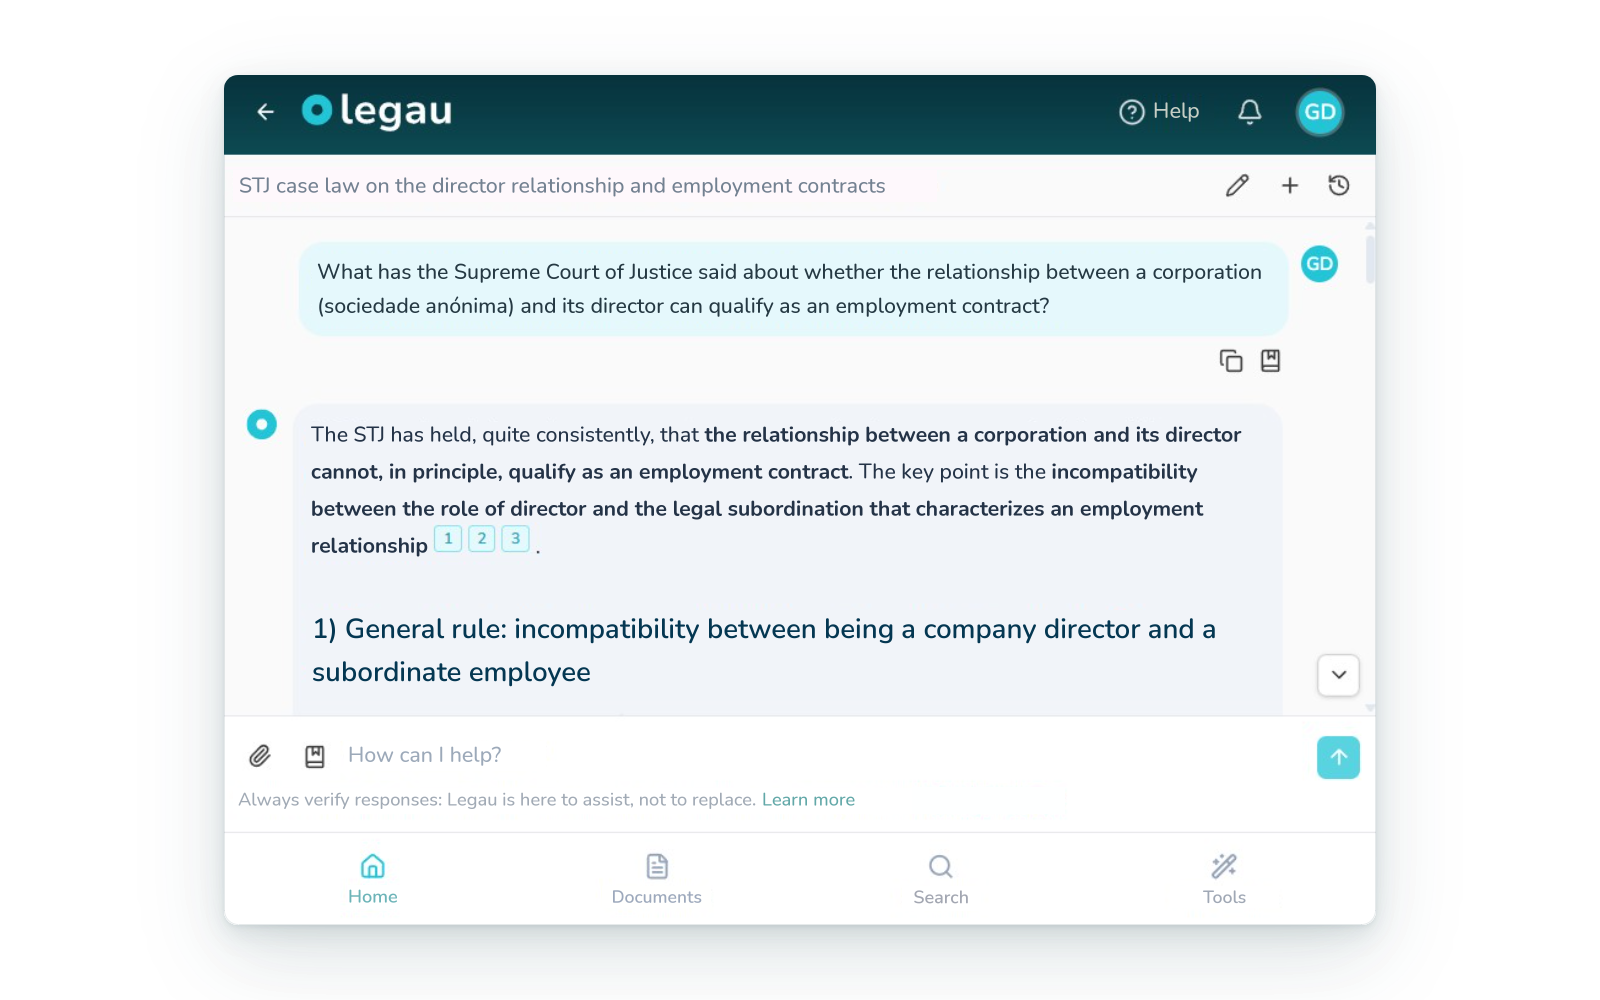
Task: Attach a file with paperclip icon
Action: 260,756
